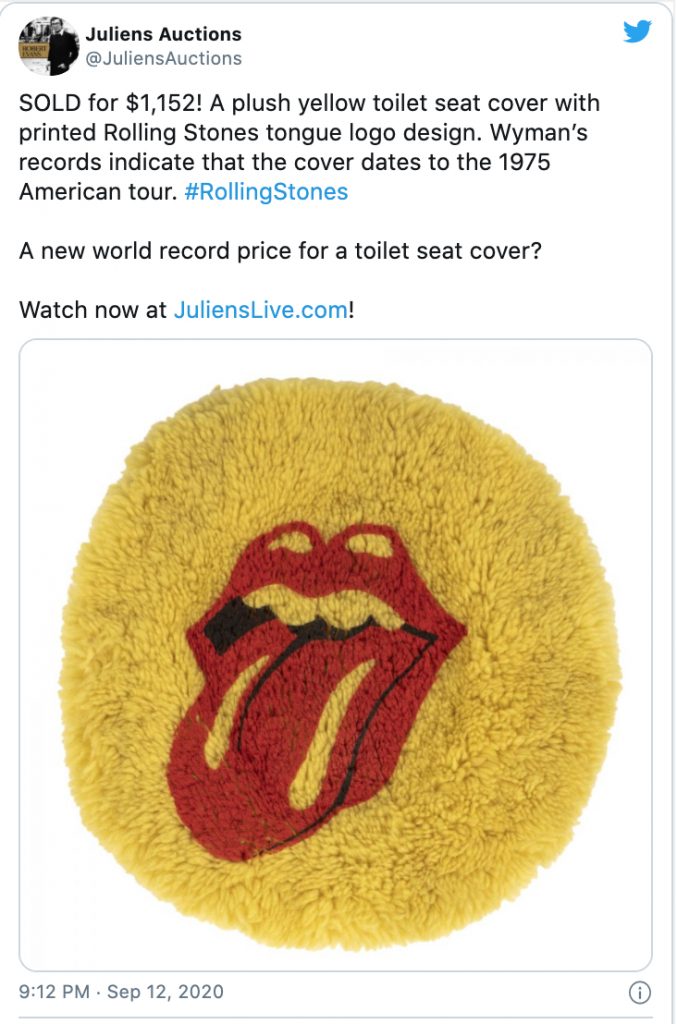The height and width of the screenshot is (1024, 677).
Task: Open the #RollingStones hashtag
Action: 267,192
